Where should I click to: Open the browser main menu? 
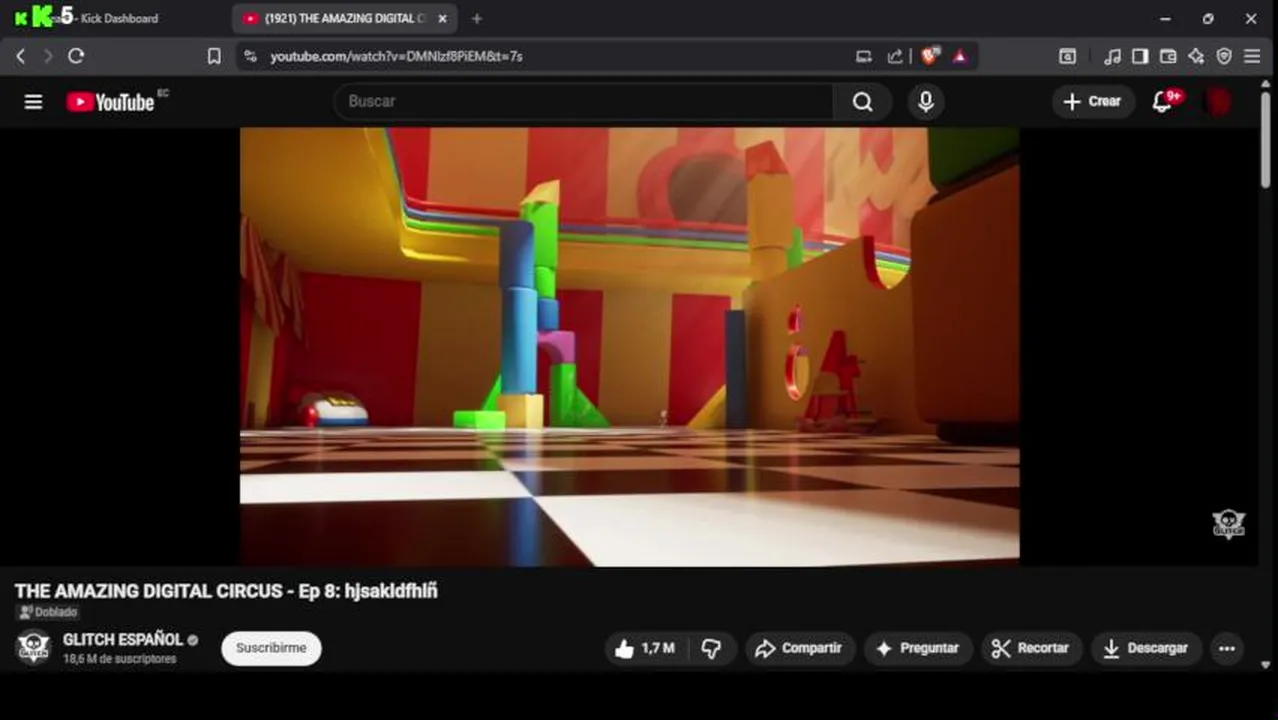1252,56
